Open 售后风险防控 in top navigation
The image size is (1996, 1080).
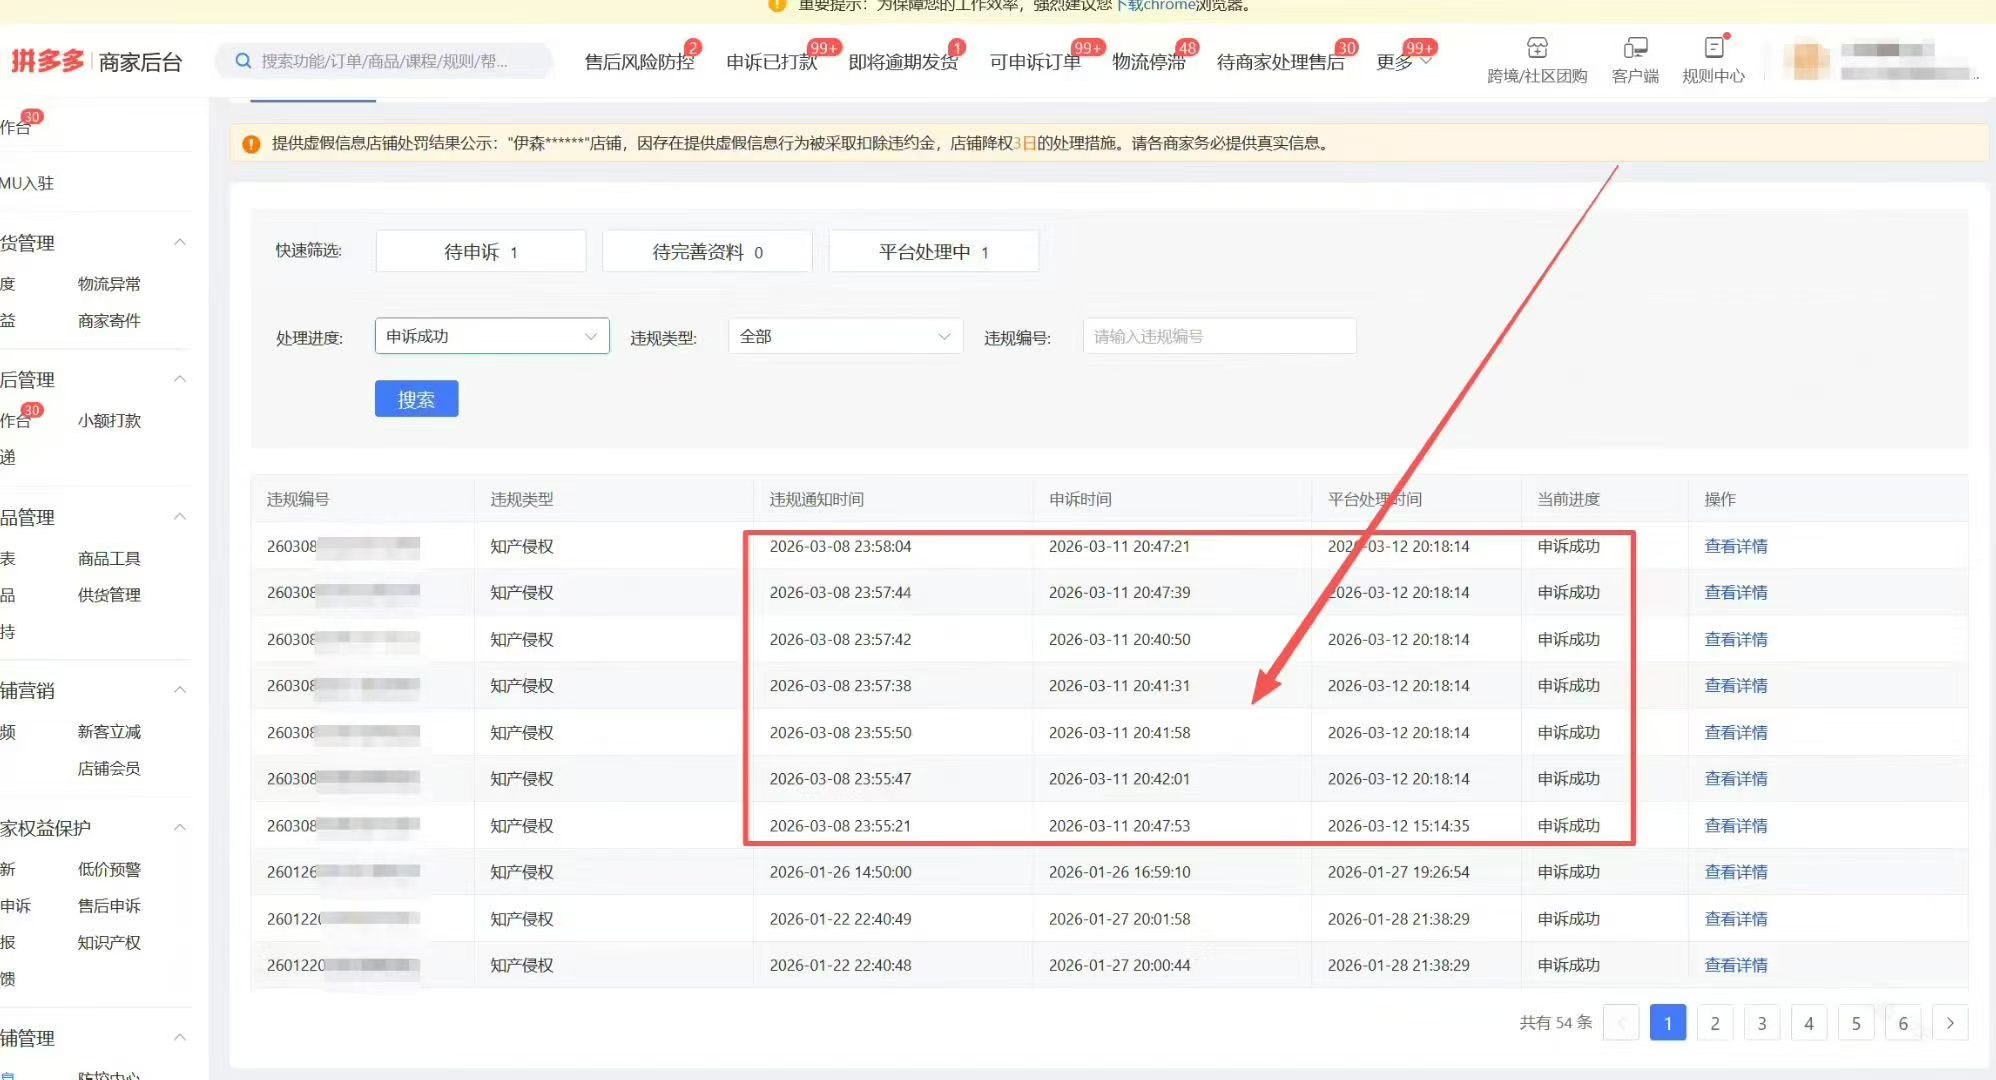pos(639,62)
